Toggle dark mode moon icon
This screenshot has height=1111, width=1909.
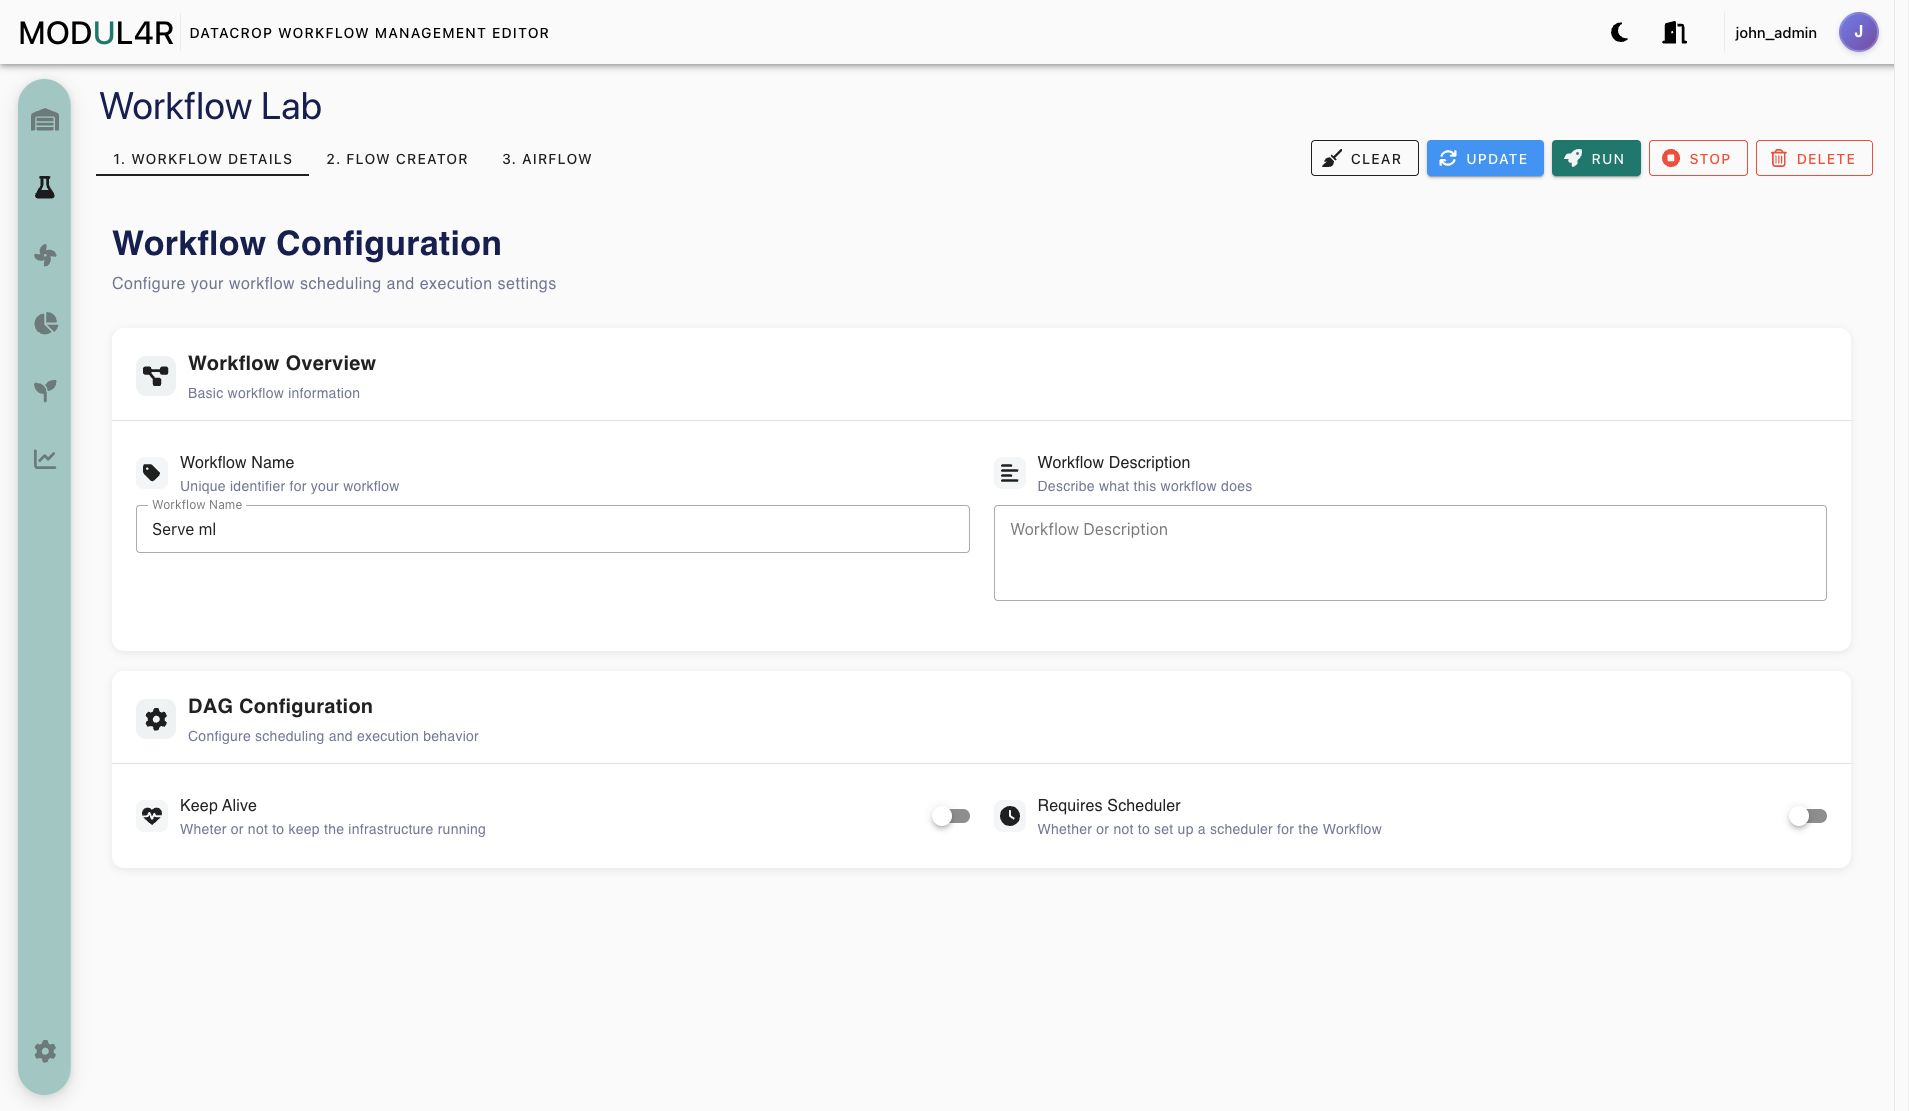[x=1620, y=33]
